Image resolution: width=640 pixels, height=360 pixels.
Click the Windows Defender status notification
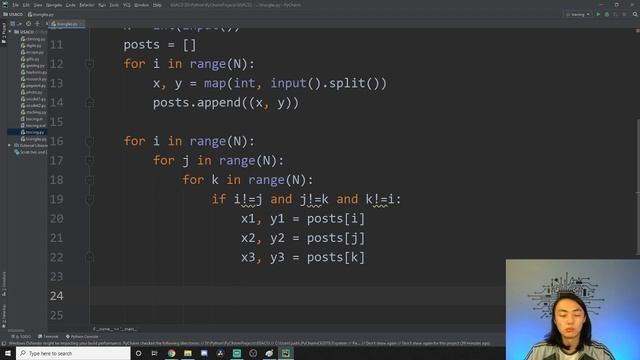[249, 344]
